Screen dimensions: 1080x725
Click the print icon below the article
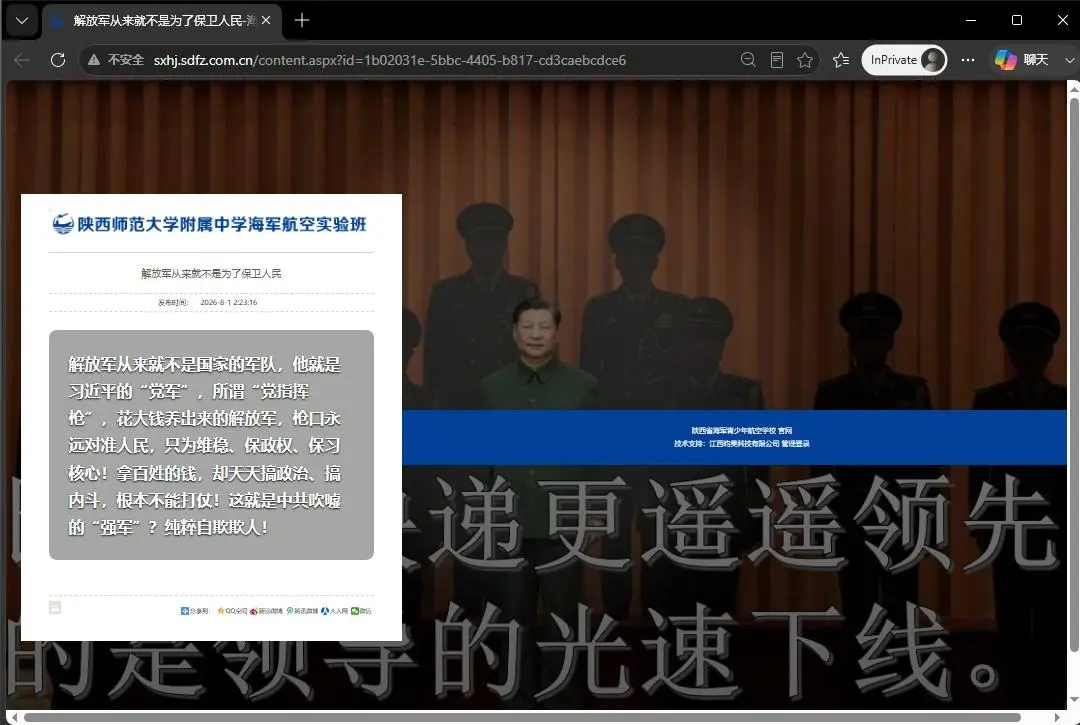point(55,607)
